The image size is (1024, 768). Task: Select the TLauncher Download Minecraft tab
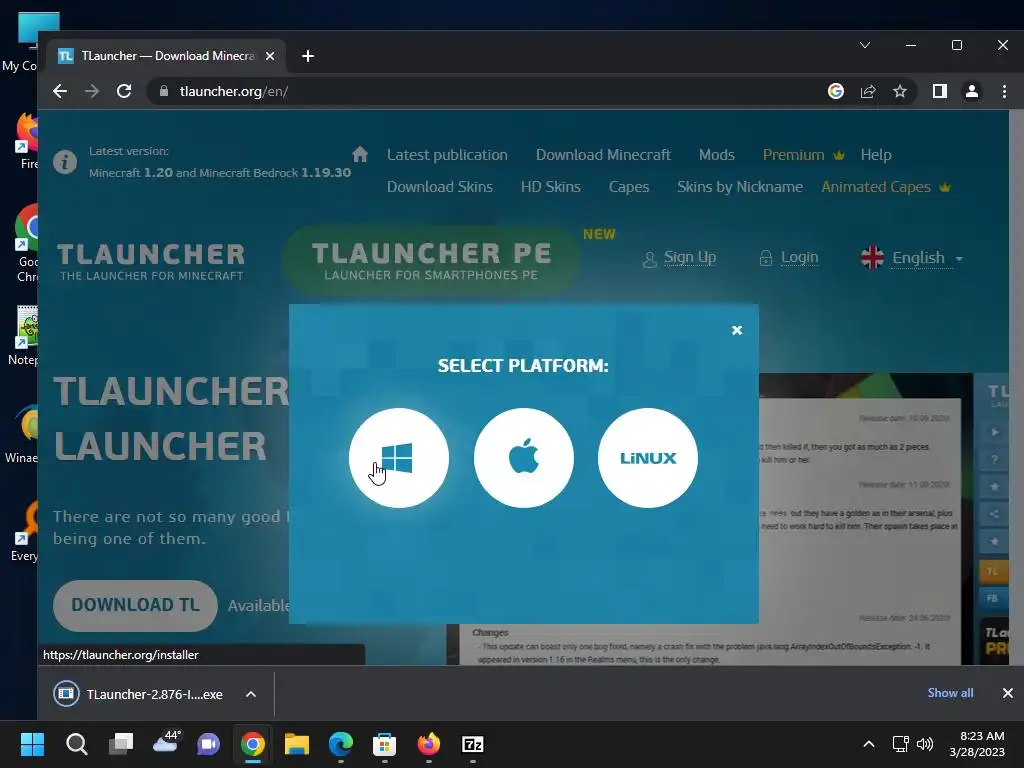pos(167,56)
